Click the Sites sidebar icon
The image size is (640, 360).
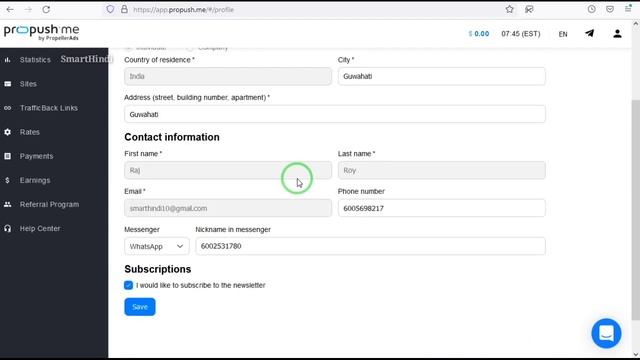(7, 84)
